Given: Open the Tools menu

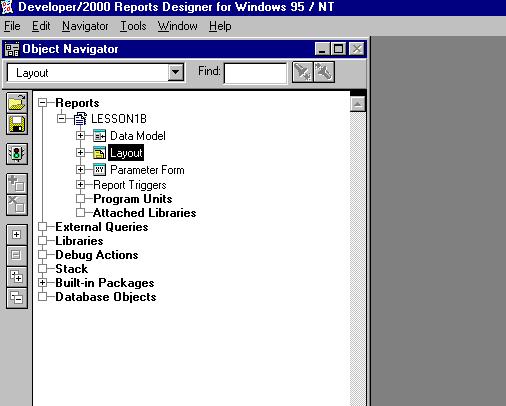Looking at the screenshot, I should [133, 26].
